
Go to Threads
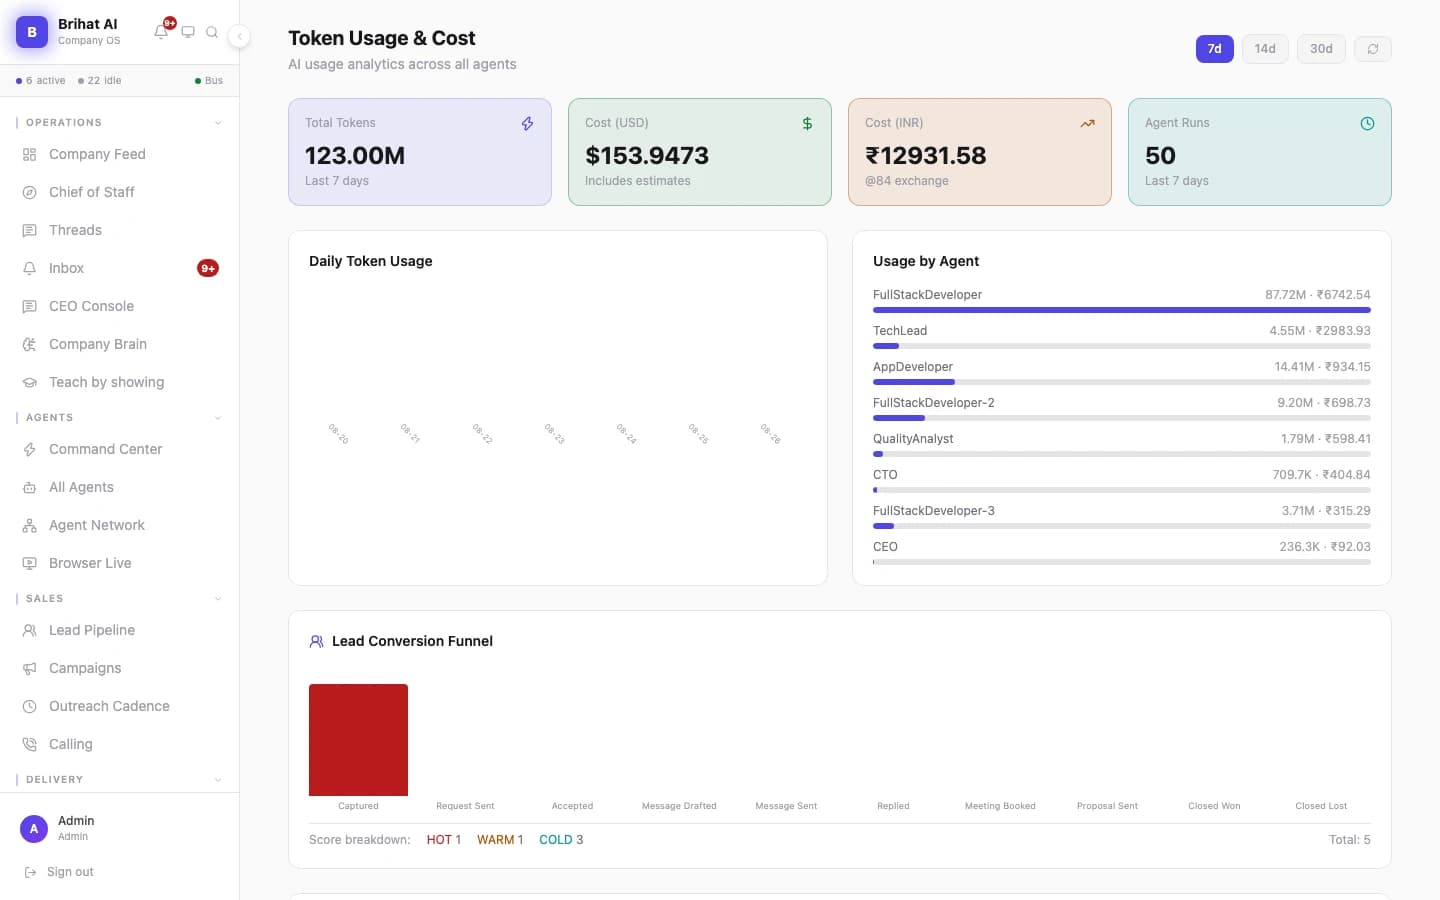(119, 230)
